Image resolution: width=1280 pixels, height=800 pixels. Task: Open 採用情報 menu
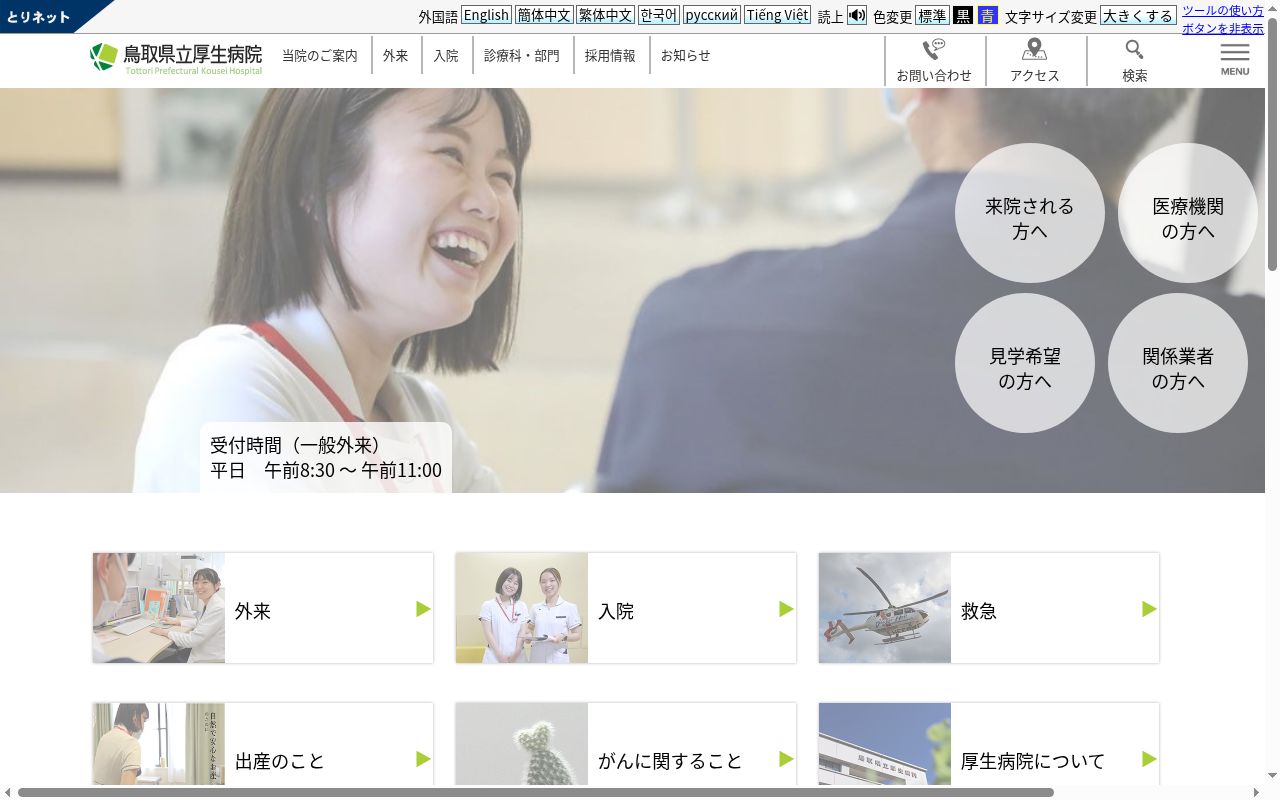(610, 56)
